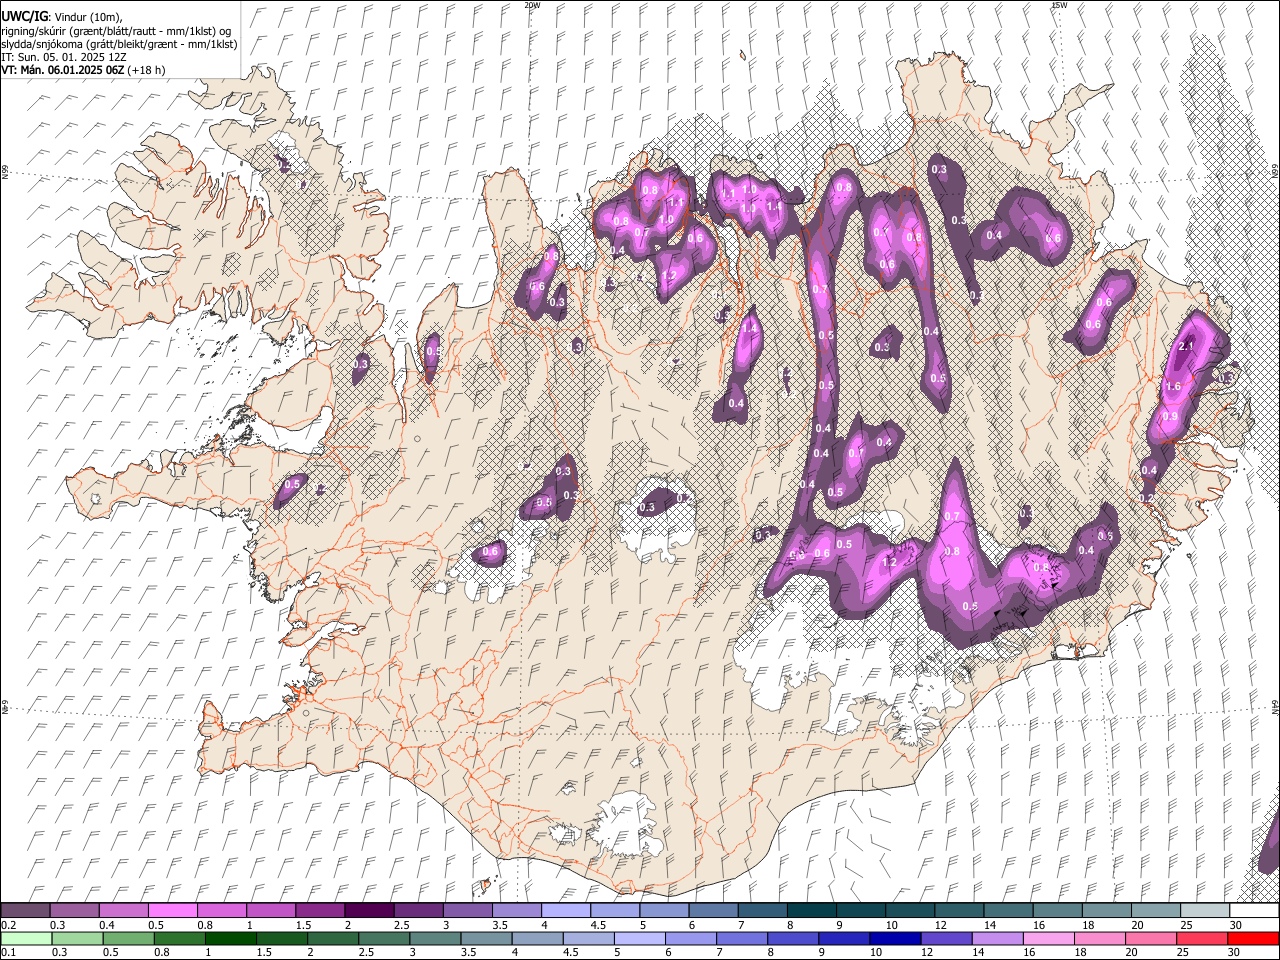Screen dimensions: 1280x960
Task: Click the "20W" longitude label at top
Action: pyautogui.click(x=532, y=5)
